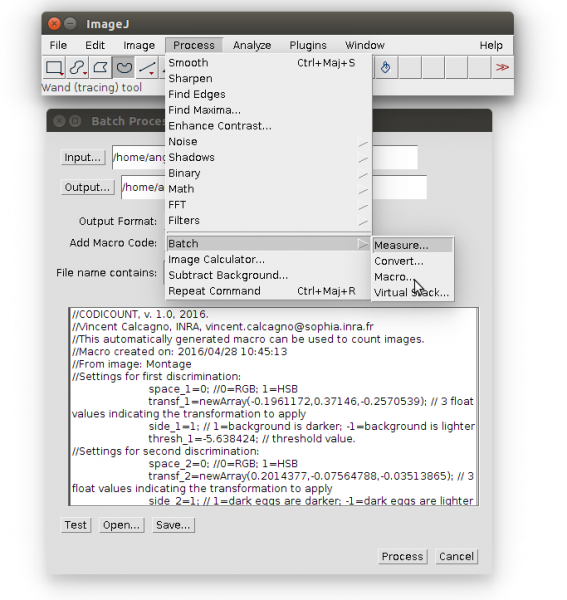
Task: Minimize the ImageJ window
Action: 70,24
